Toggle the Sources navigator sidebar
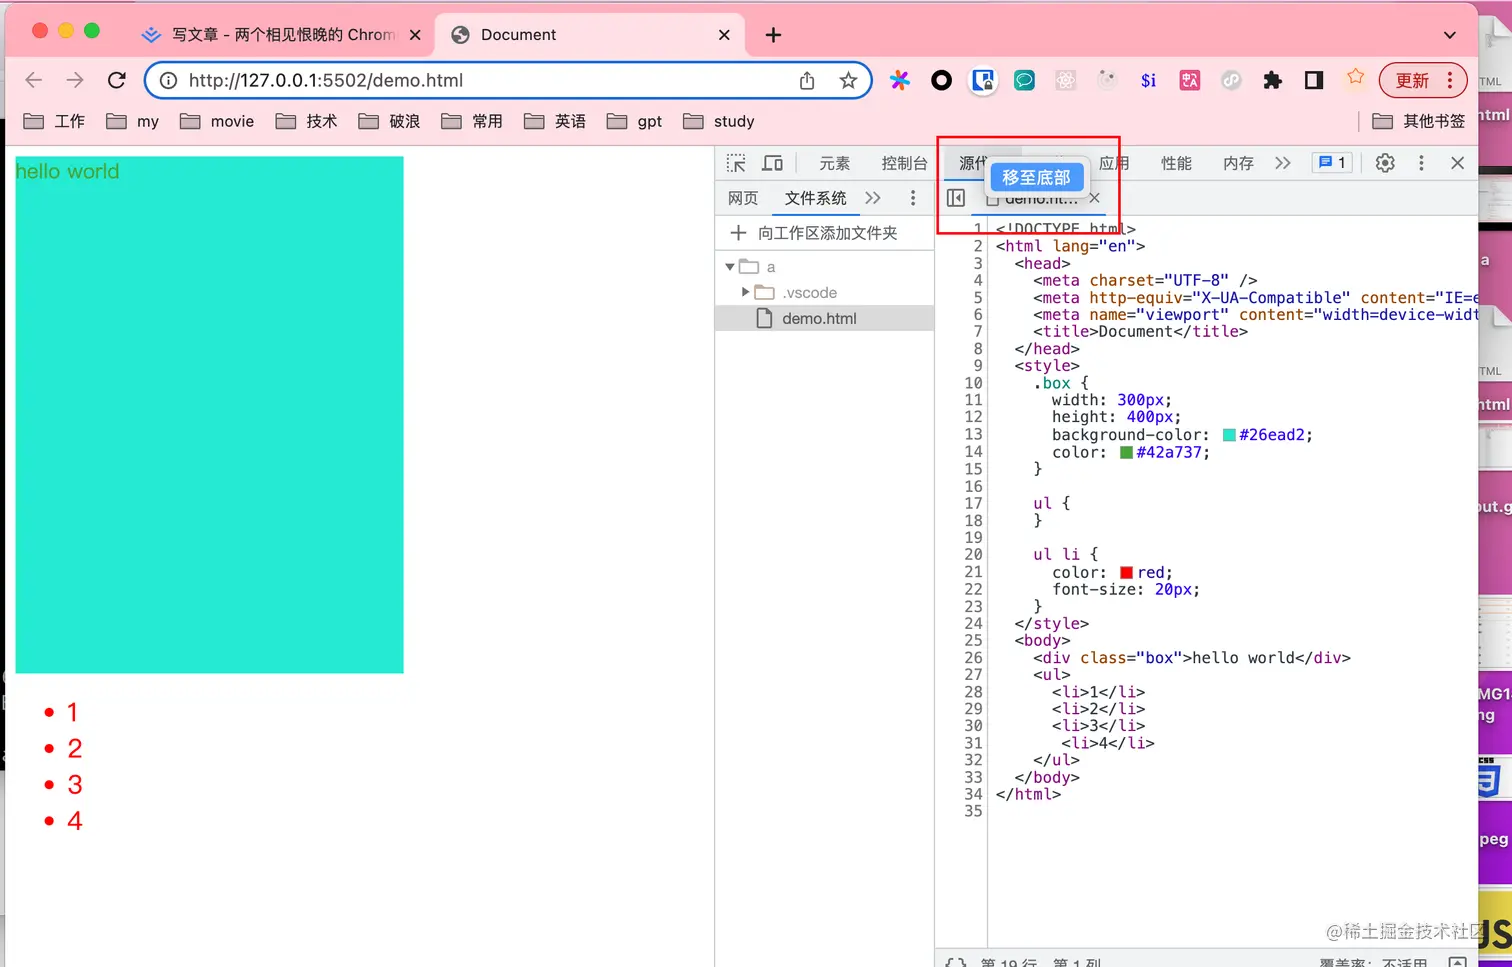The height and width of the screenshot is (967, 1512). 956,198
